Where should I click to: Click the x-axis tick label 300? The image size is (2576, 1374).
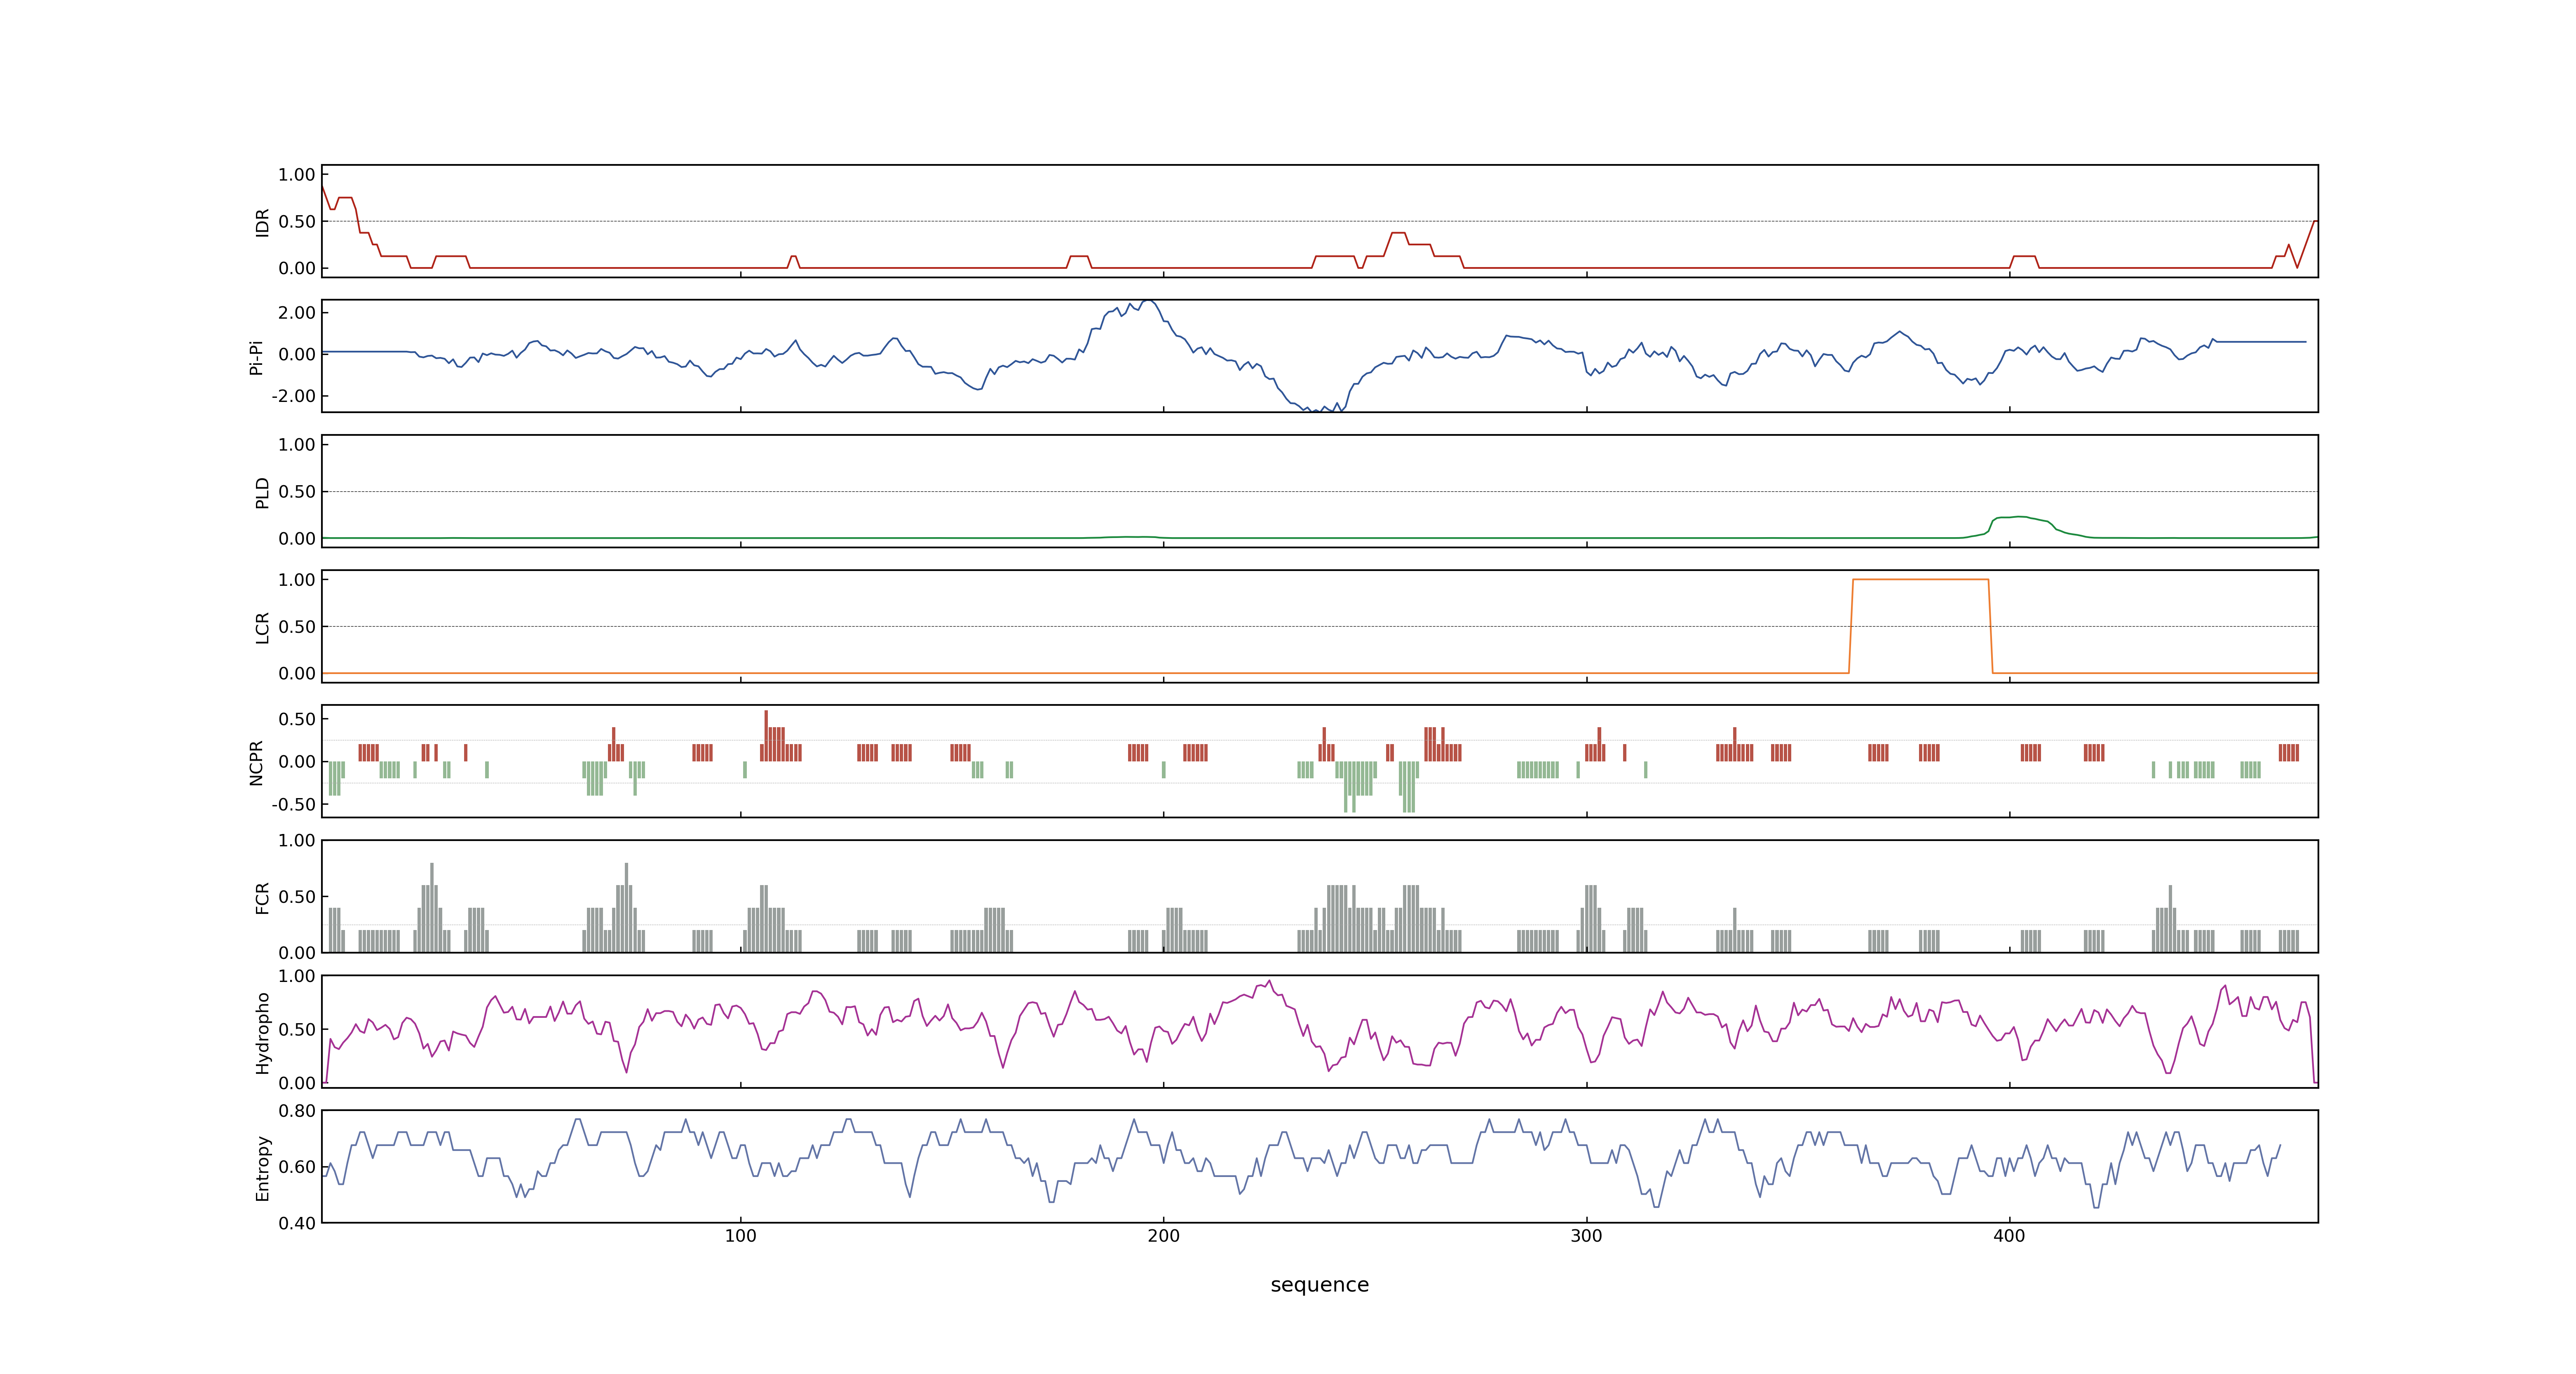point(1586,1236)
